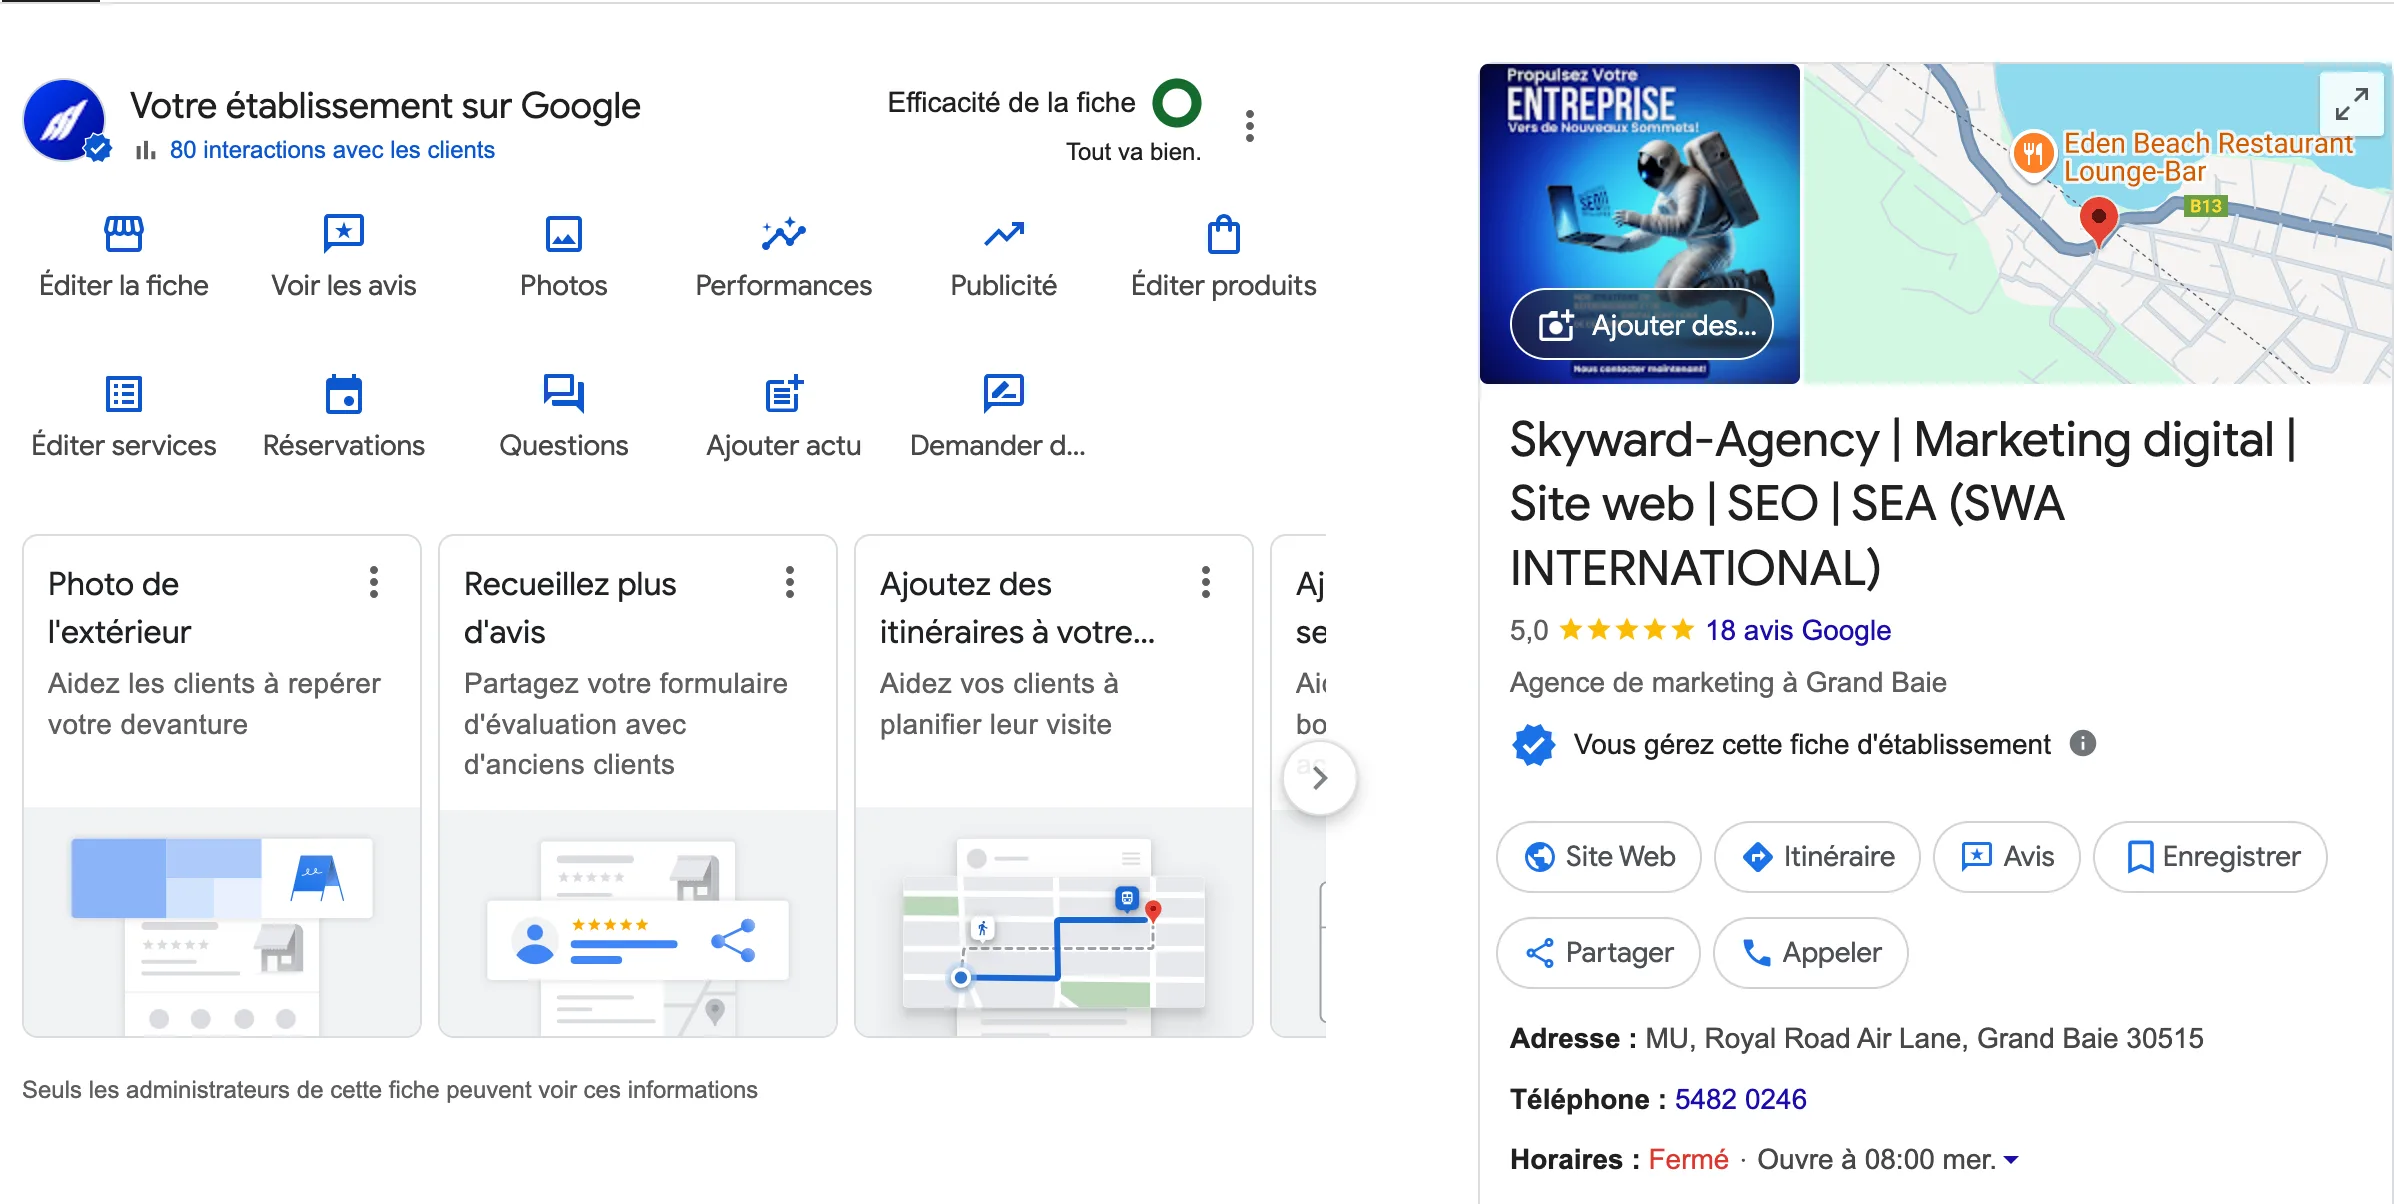Open Éditer services list icon
The image size is (2394, 1204).
(x=124, y=394)
